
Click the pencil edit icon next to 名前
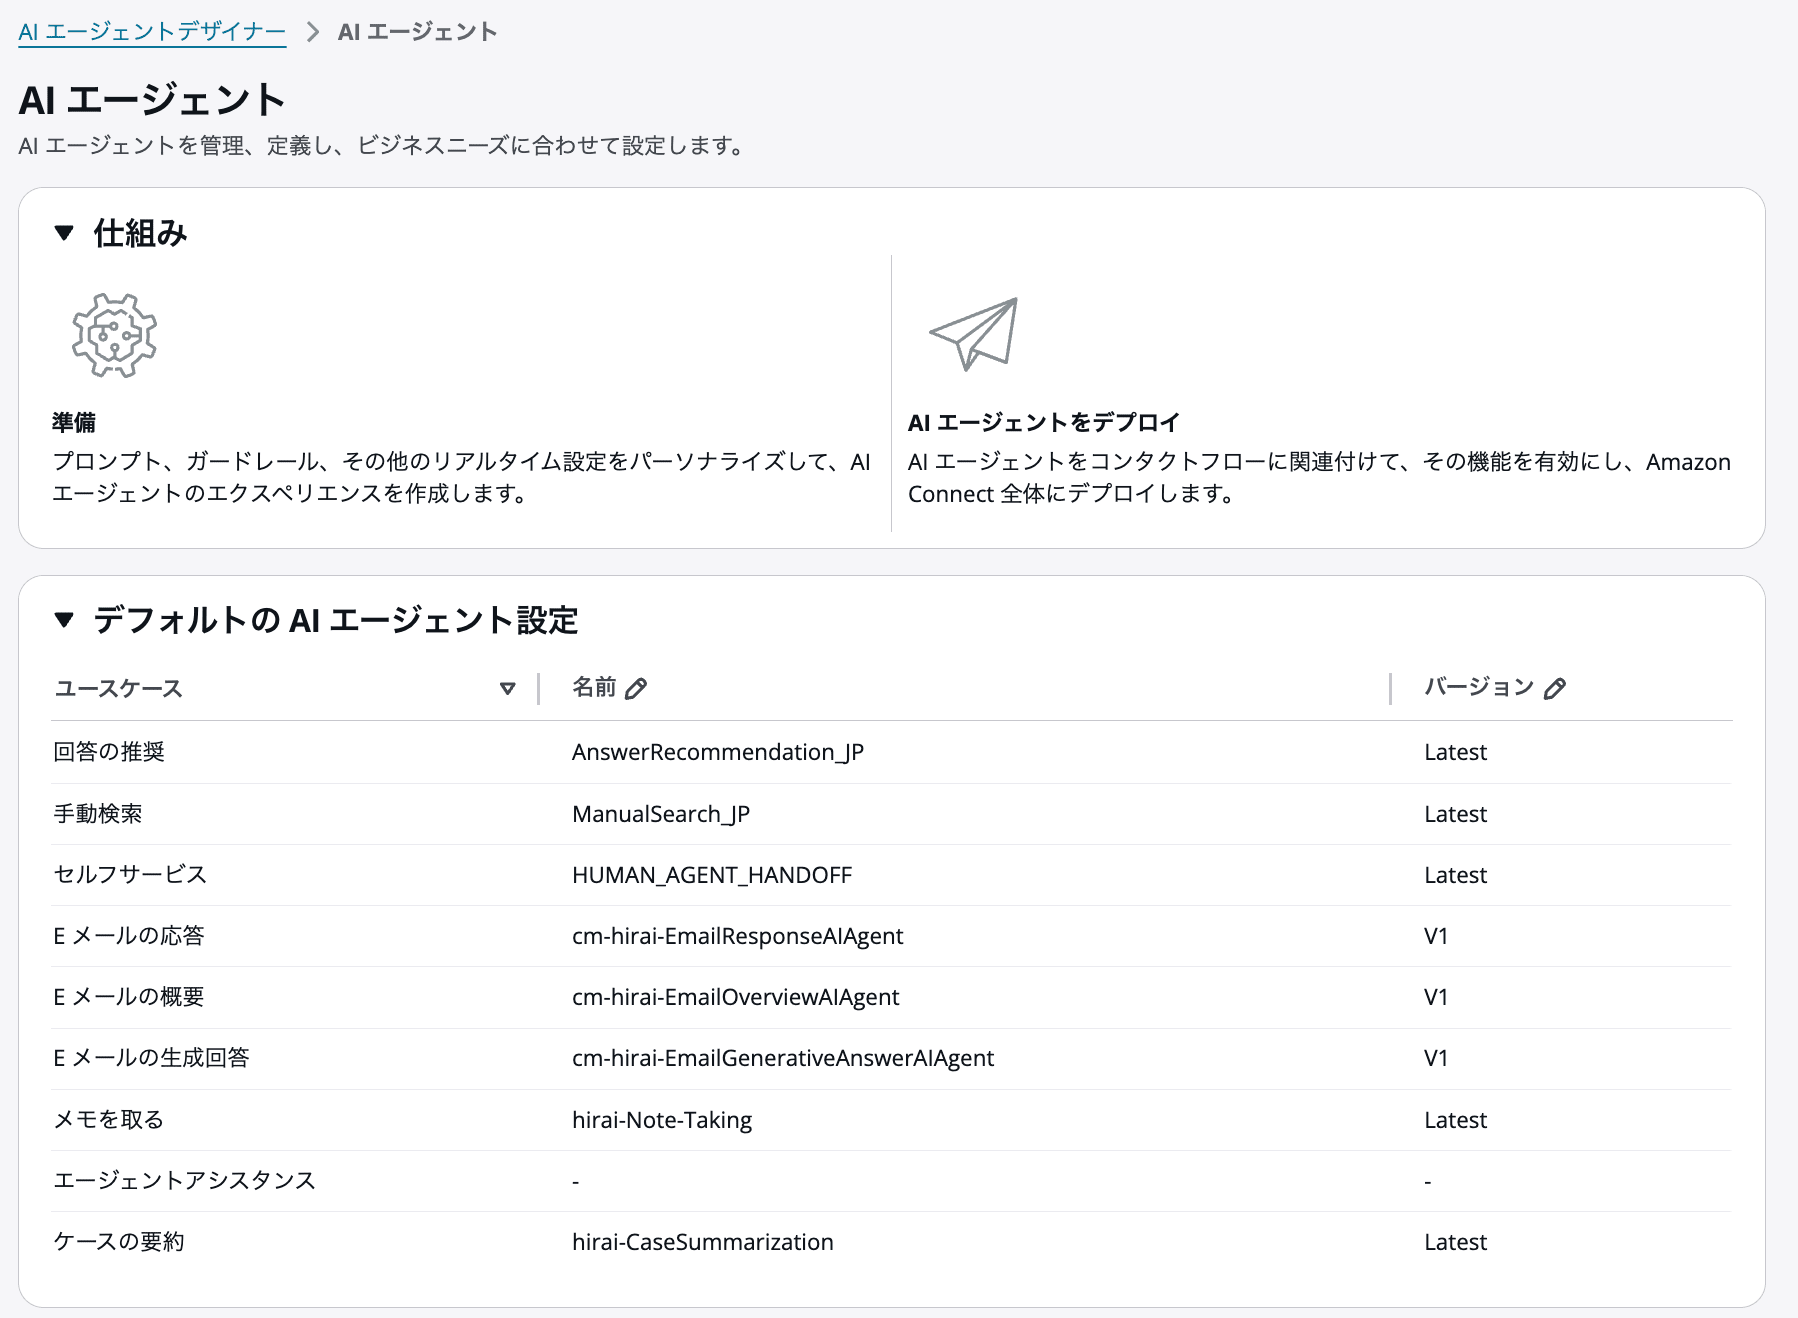click(x=637, y=687)
